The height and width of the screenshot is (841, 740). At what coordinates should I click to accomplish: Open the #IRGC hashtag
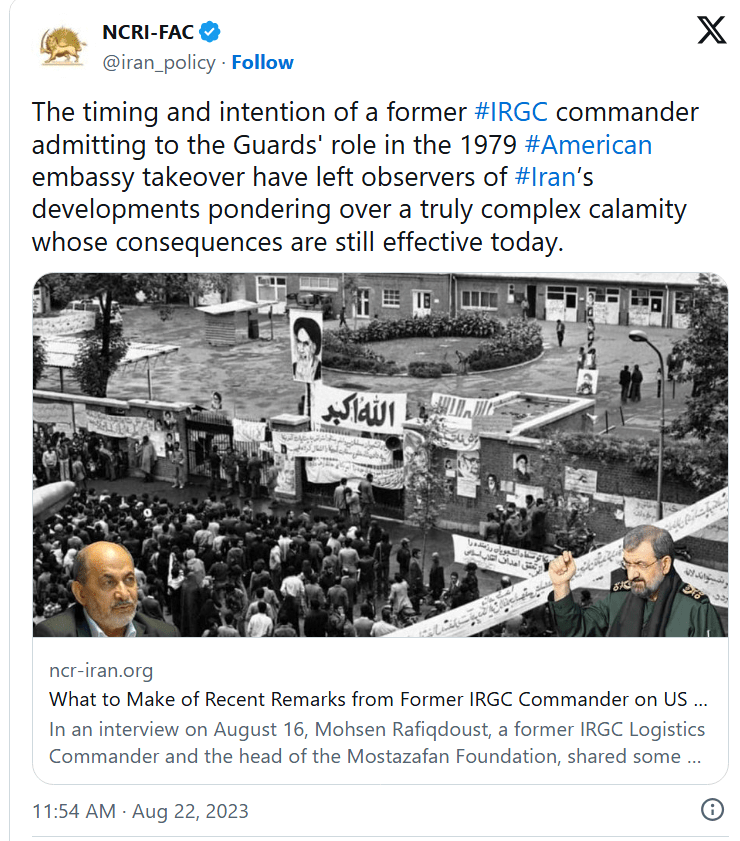pos(511,113)
